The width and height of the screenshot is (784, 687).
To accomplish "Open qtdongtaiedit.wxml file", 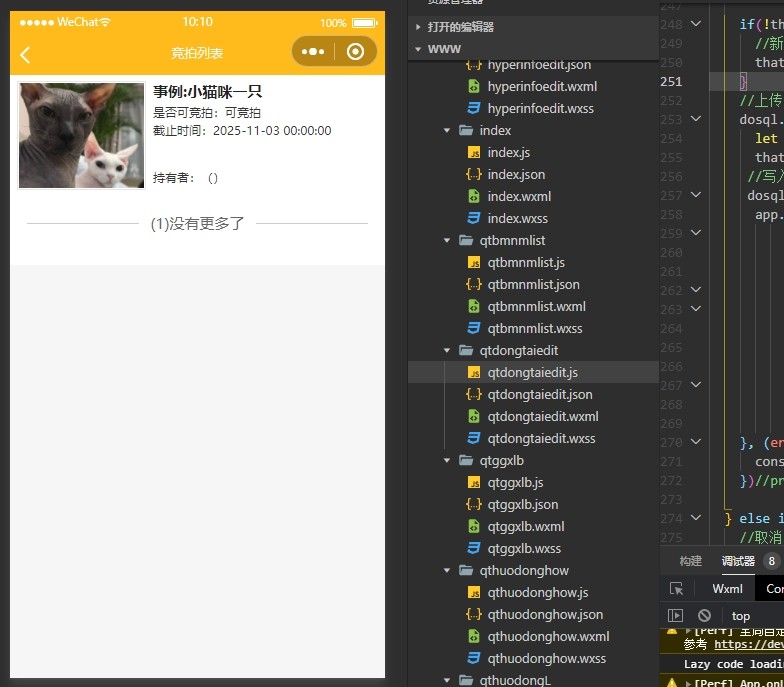I will pyautogui.click(x=543, y=416).
